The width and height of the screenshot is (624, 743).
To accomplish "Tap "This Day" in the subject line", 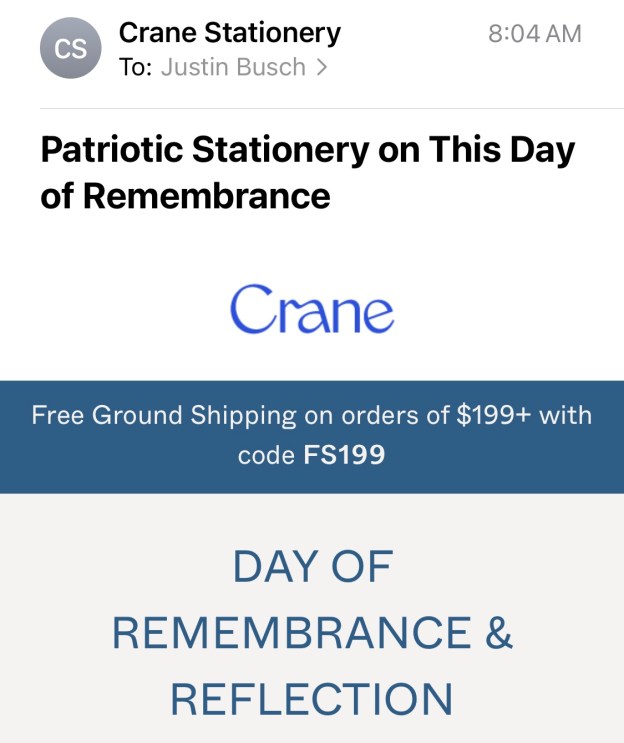I will coord(502,150).
